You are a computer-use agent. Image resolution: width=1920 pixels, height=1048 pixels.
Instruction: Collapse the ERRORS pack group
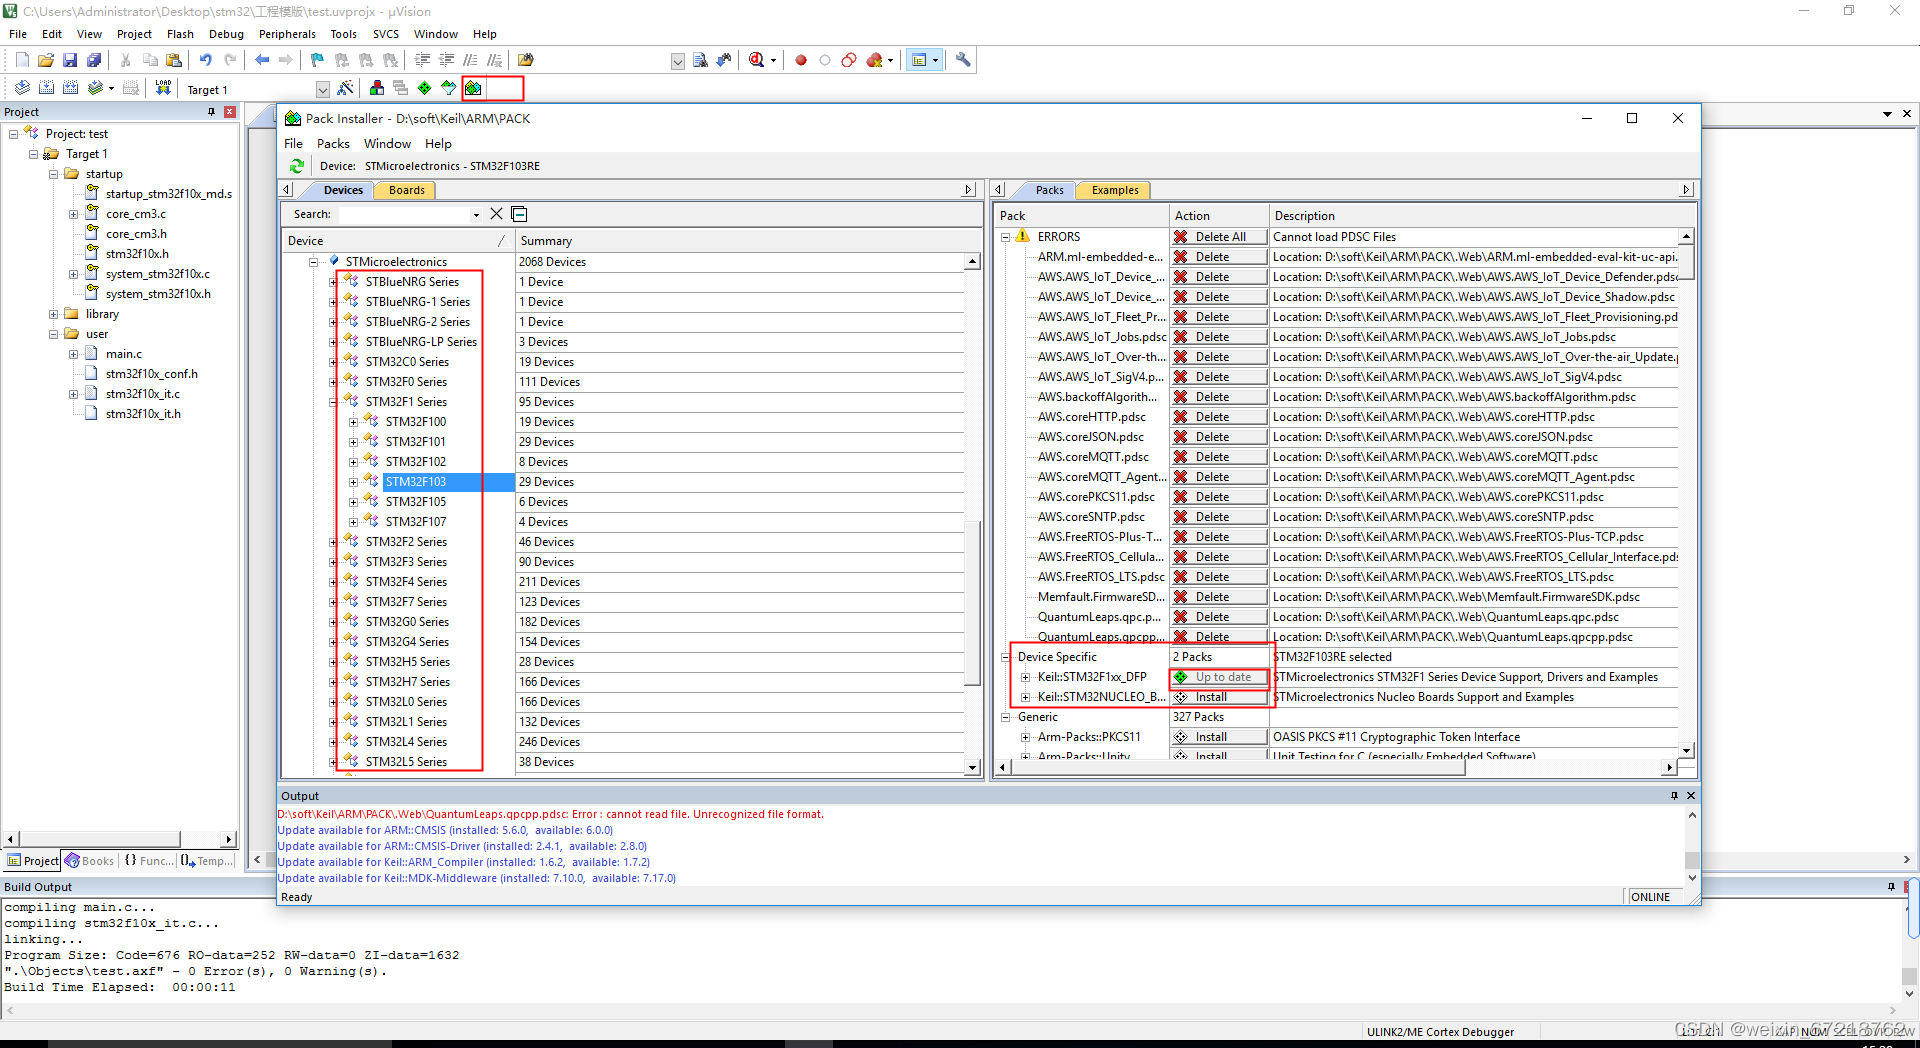click(1005, 237)
